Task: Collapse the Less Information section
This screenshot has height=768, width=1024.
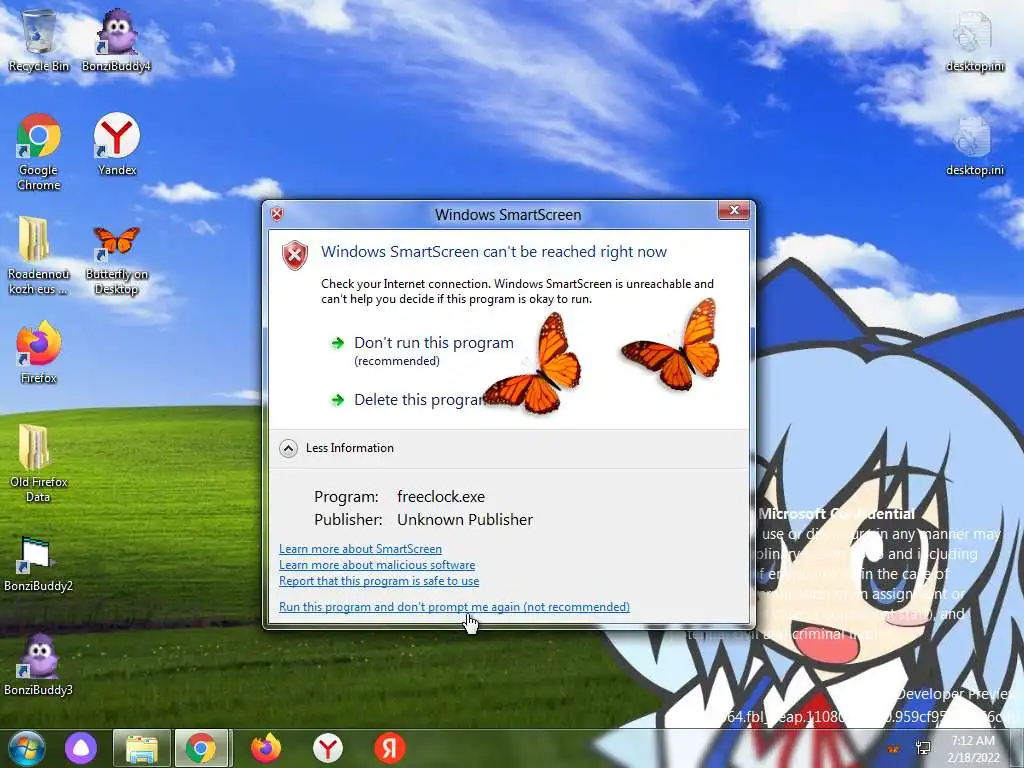Action: (x=337, y=448)
